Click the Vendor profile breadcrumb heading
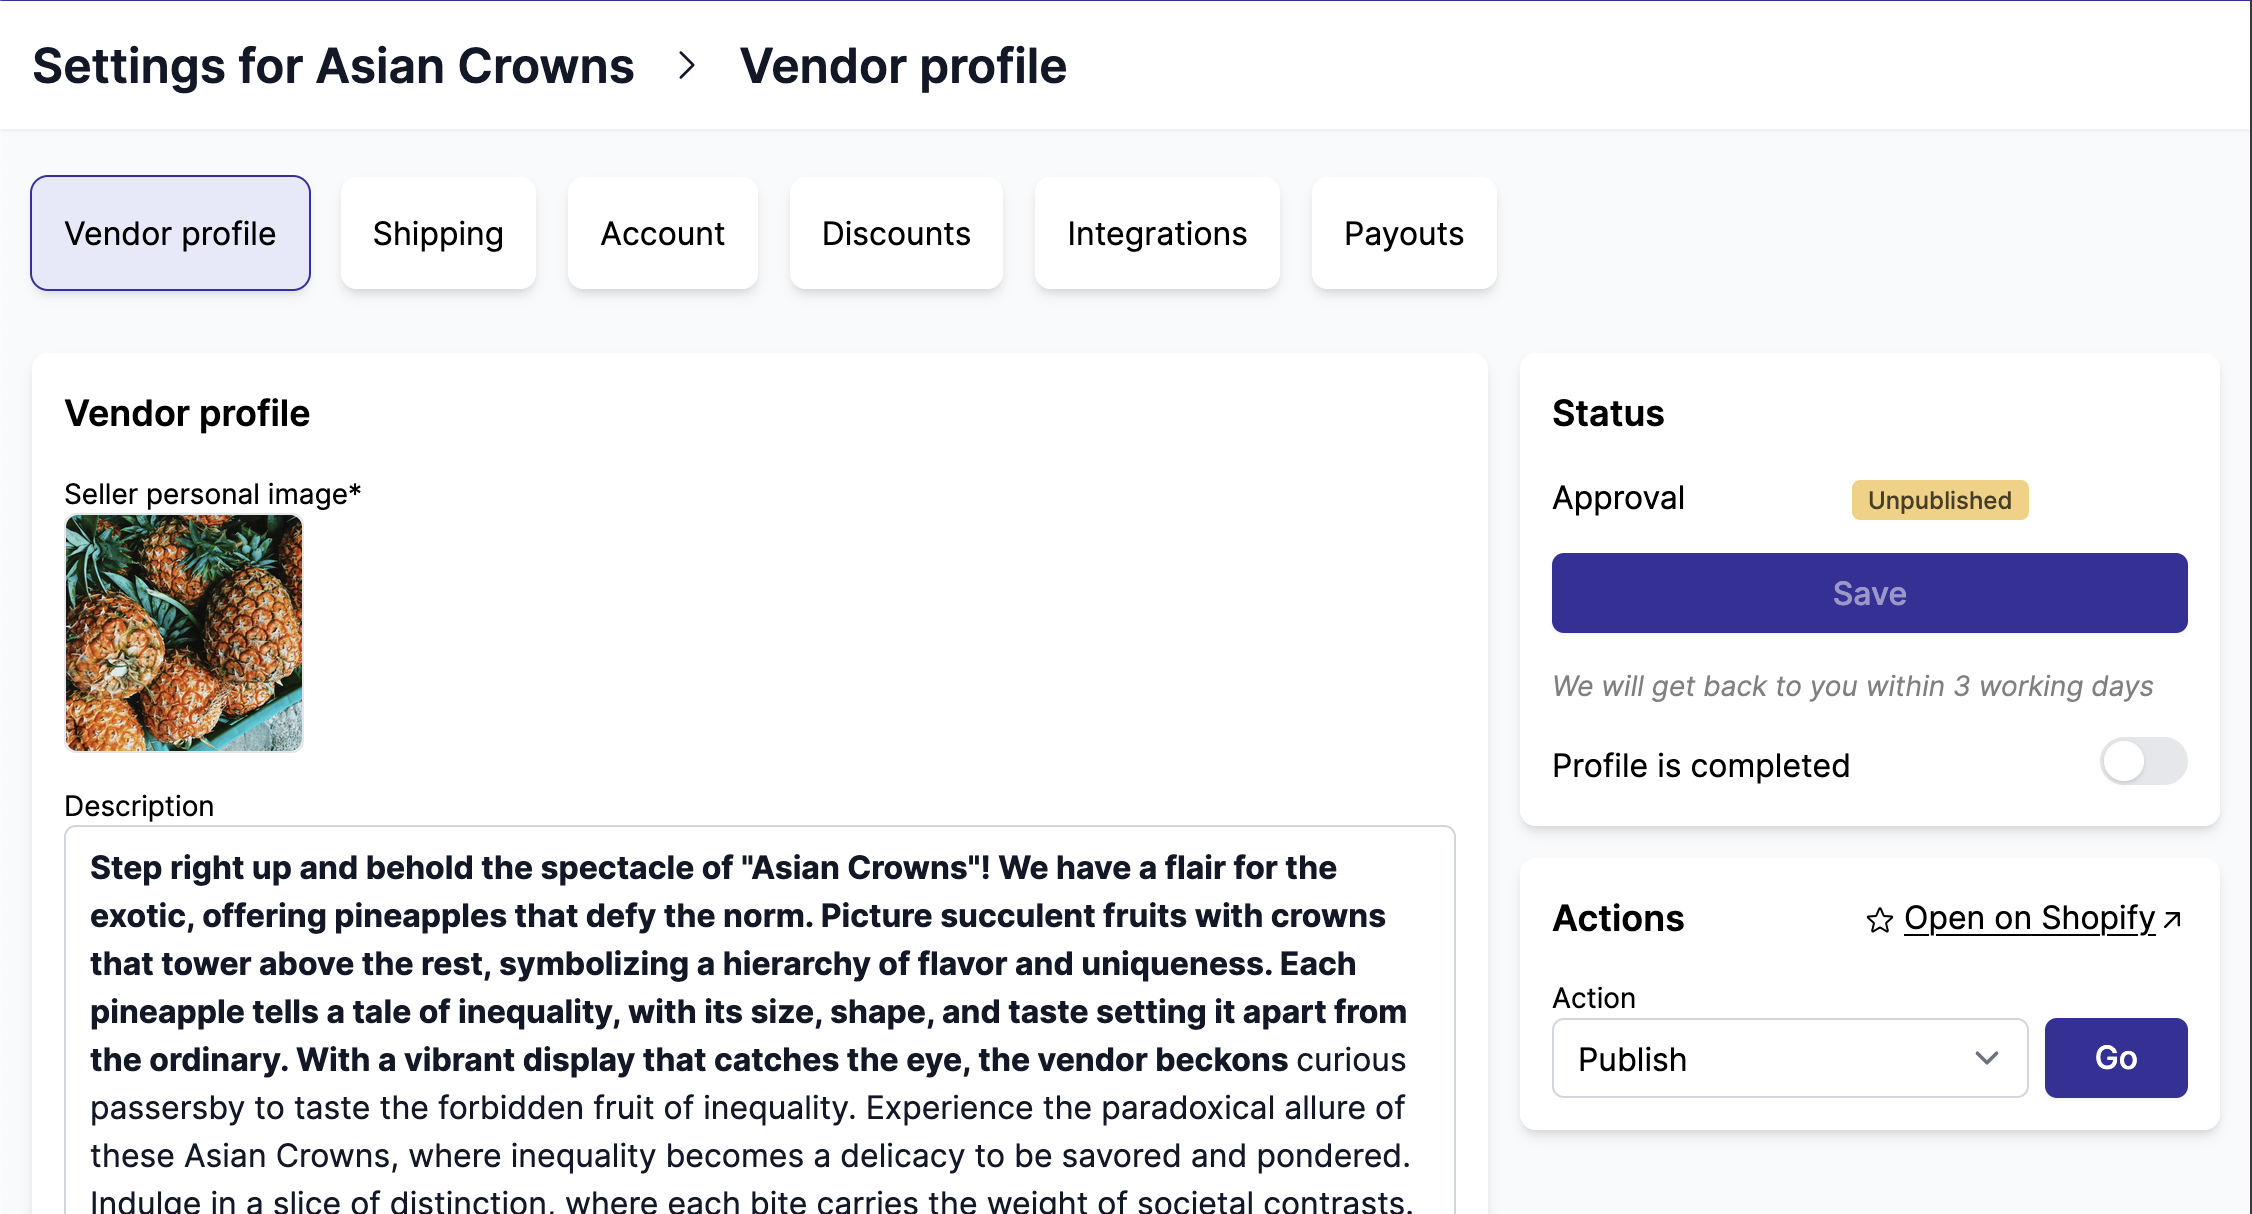Screen dimensions: 2252x1214 (902, 66)
